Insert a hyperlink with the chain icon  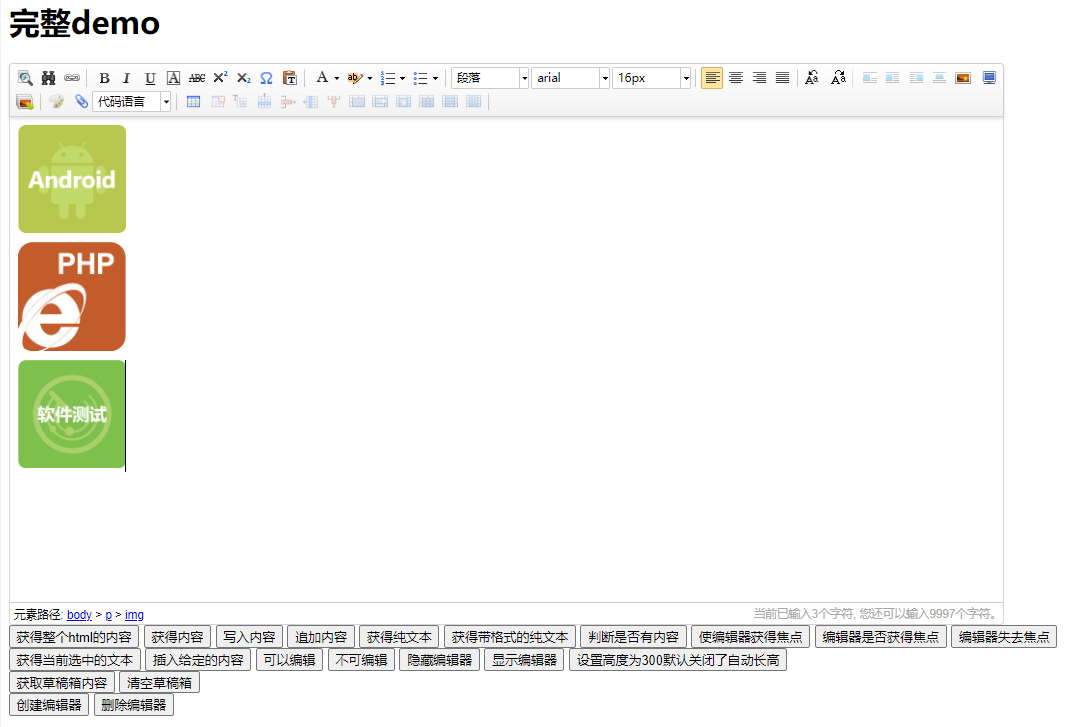[72, 78]
